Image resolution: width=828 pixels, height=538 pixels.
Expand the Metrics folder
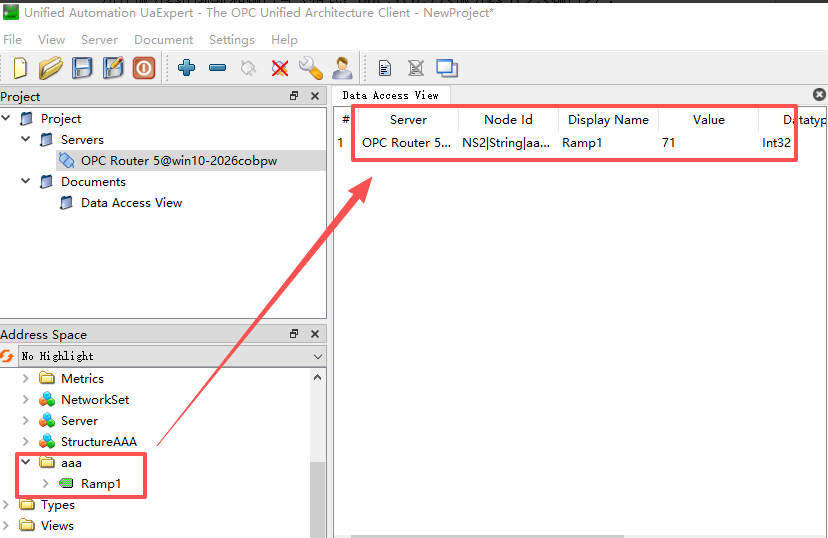25,379
